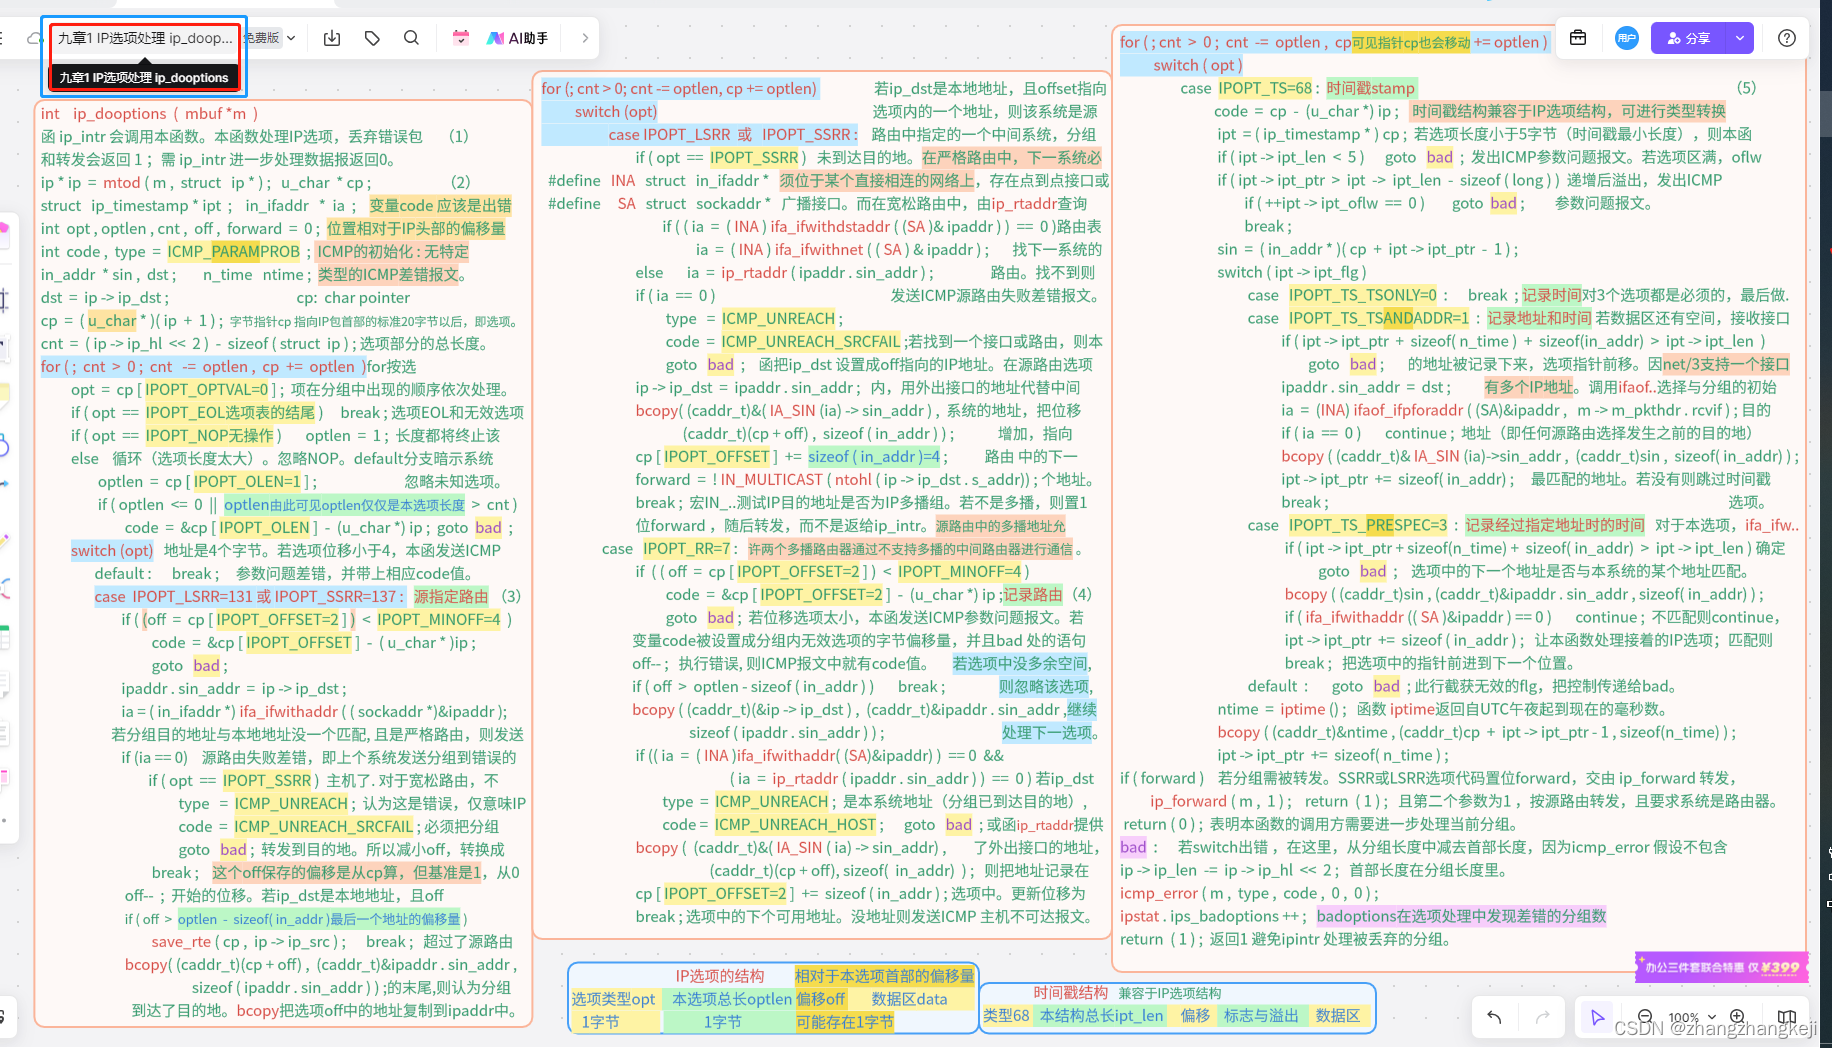Click the blue 用户 avatar
Image resolution: width=1832 pixels, height=1048 pixels.
tap(1627, 38)
